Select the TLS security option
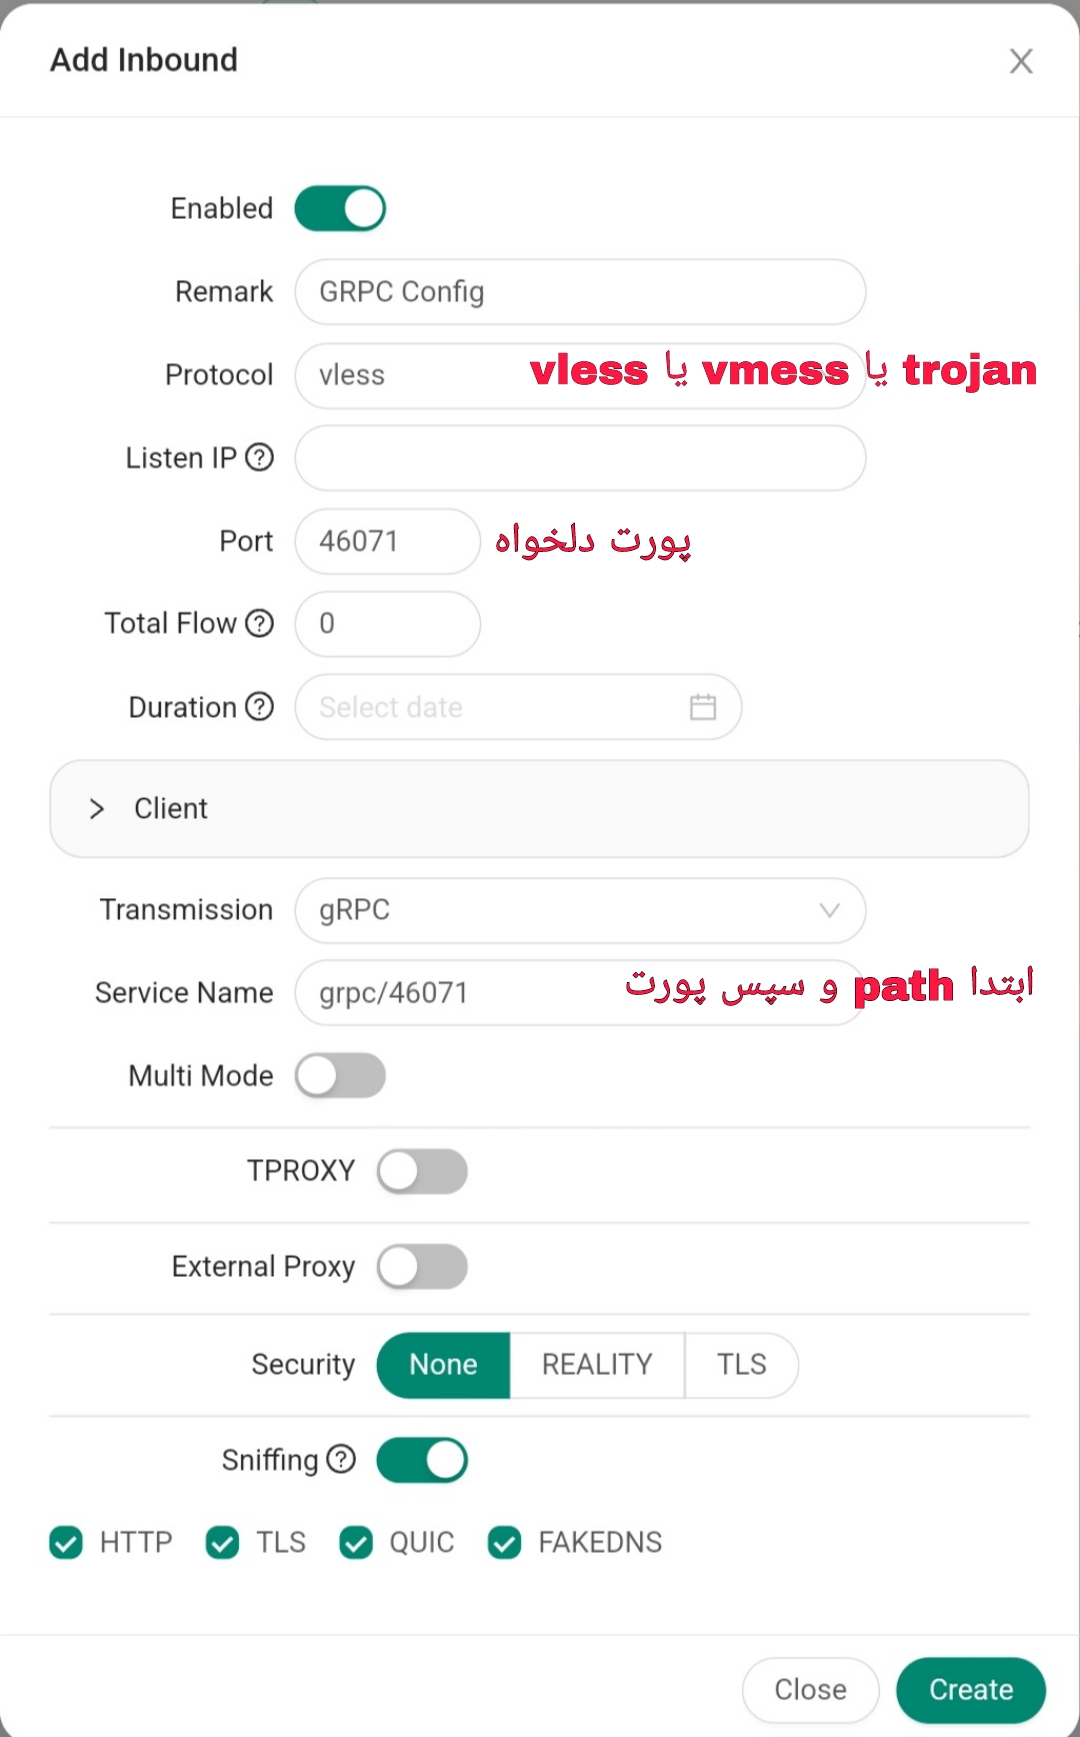 click(741, 1365)
